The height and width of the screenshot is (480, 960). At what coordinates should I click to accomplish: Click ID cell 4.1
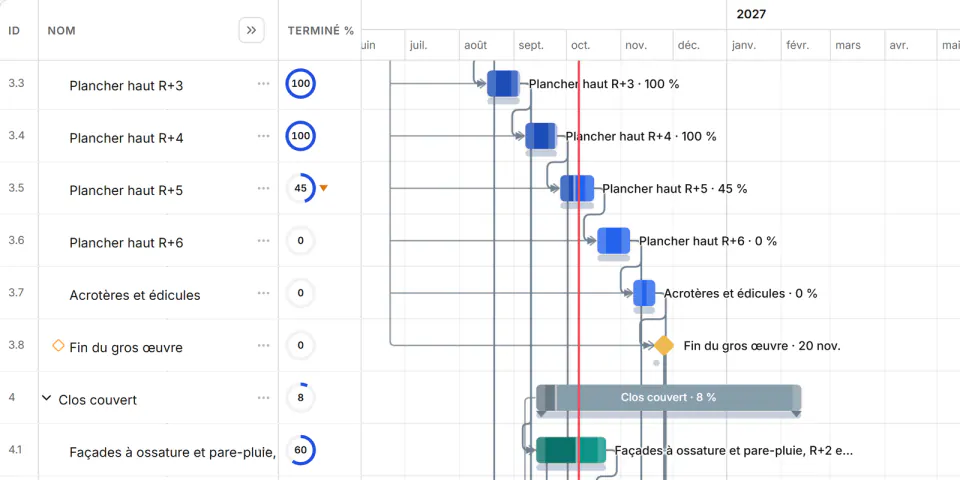tap(16, 450)
